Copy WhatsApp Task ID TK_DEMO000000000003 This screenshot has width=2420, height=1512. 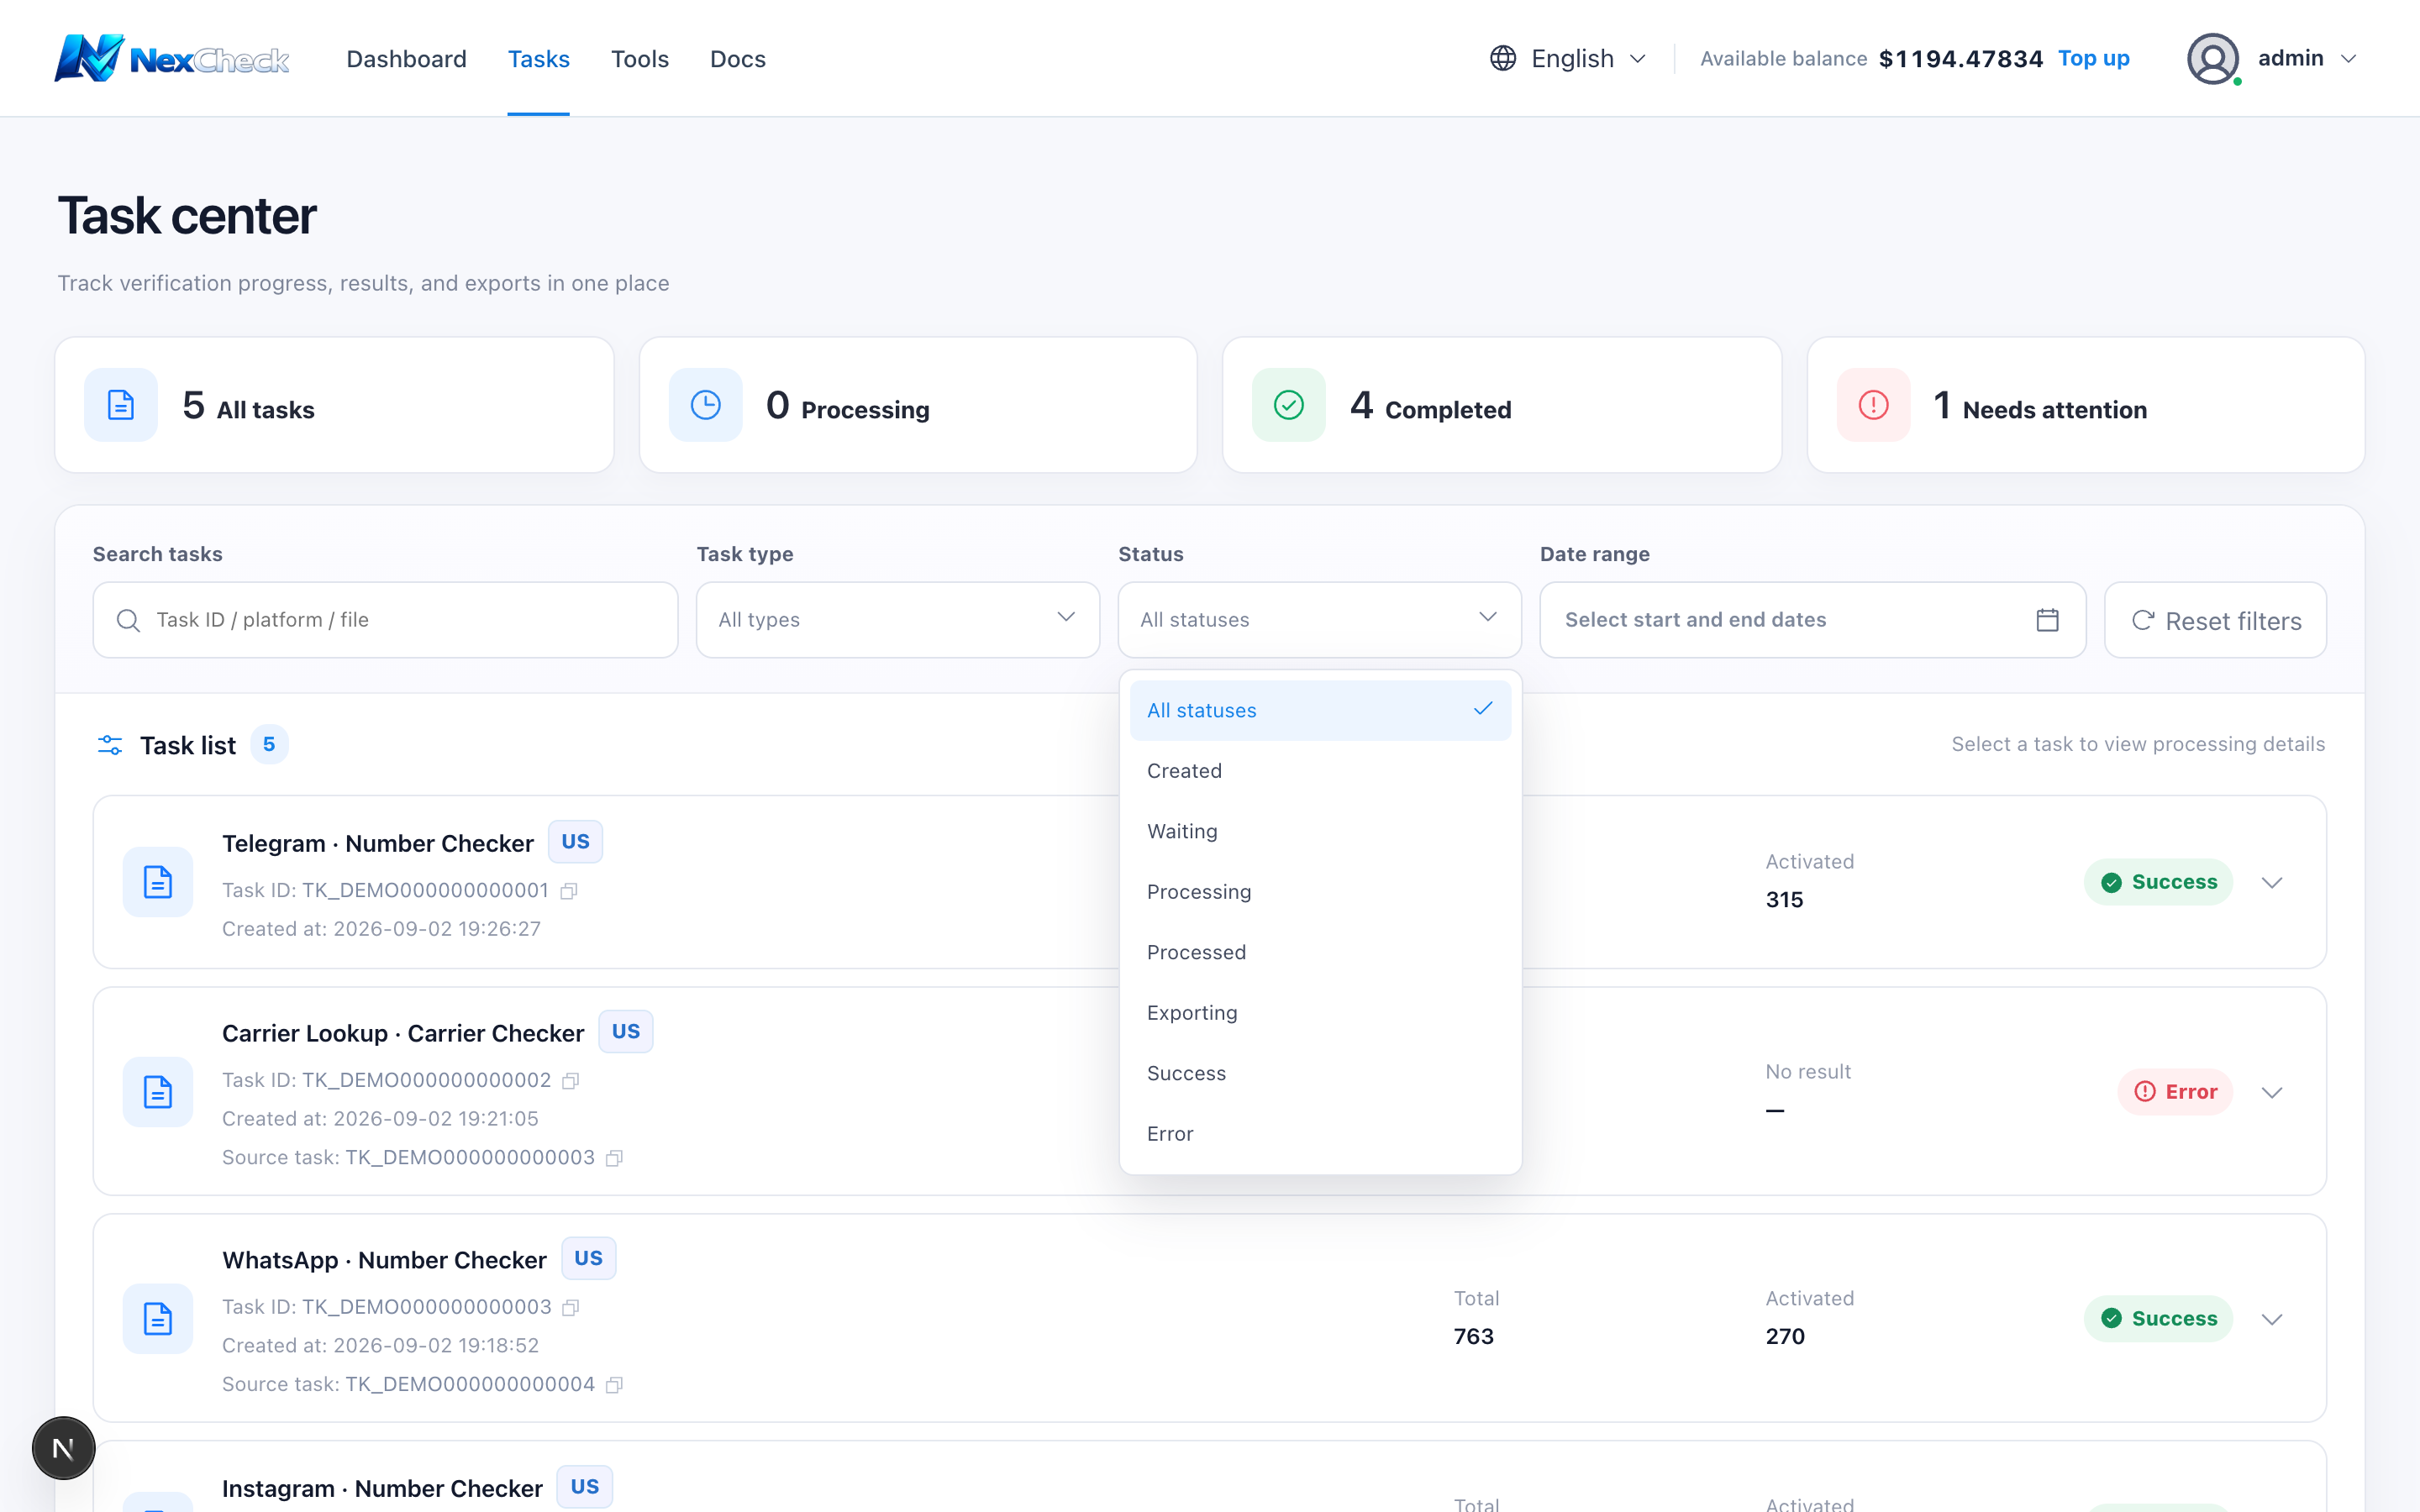[571, 1308]
